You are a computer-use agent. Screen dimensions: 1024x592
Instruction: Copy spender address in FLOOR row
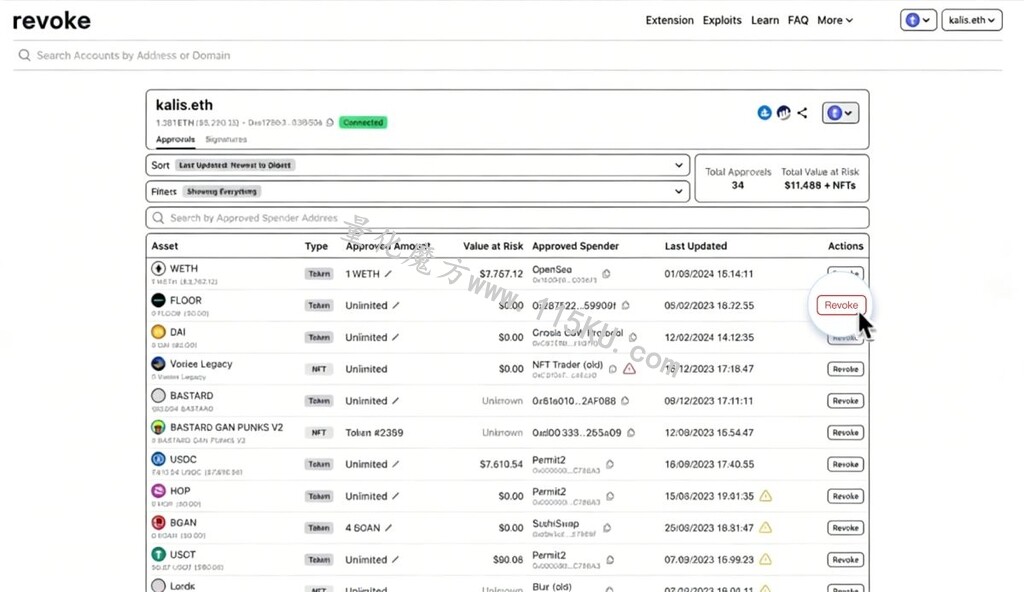click(626, 305)
